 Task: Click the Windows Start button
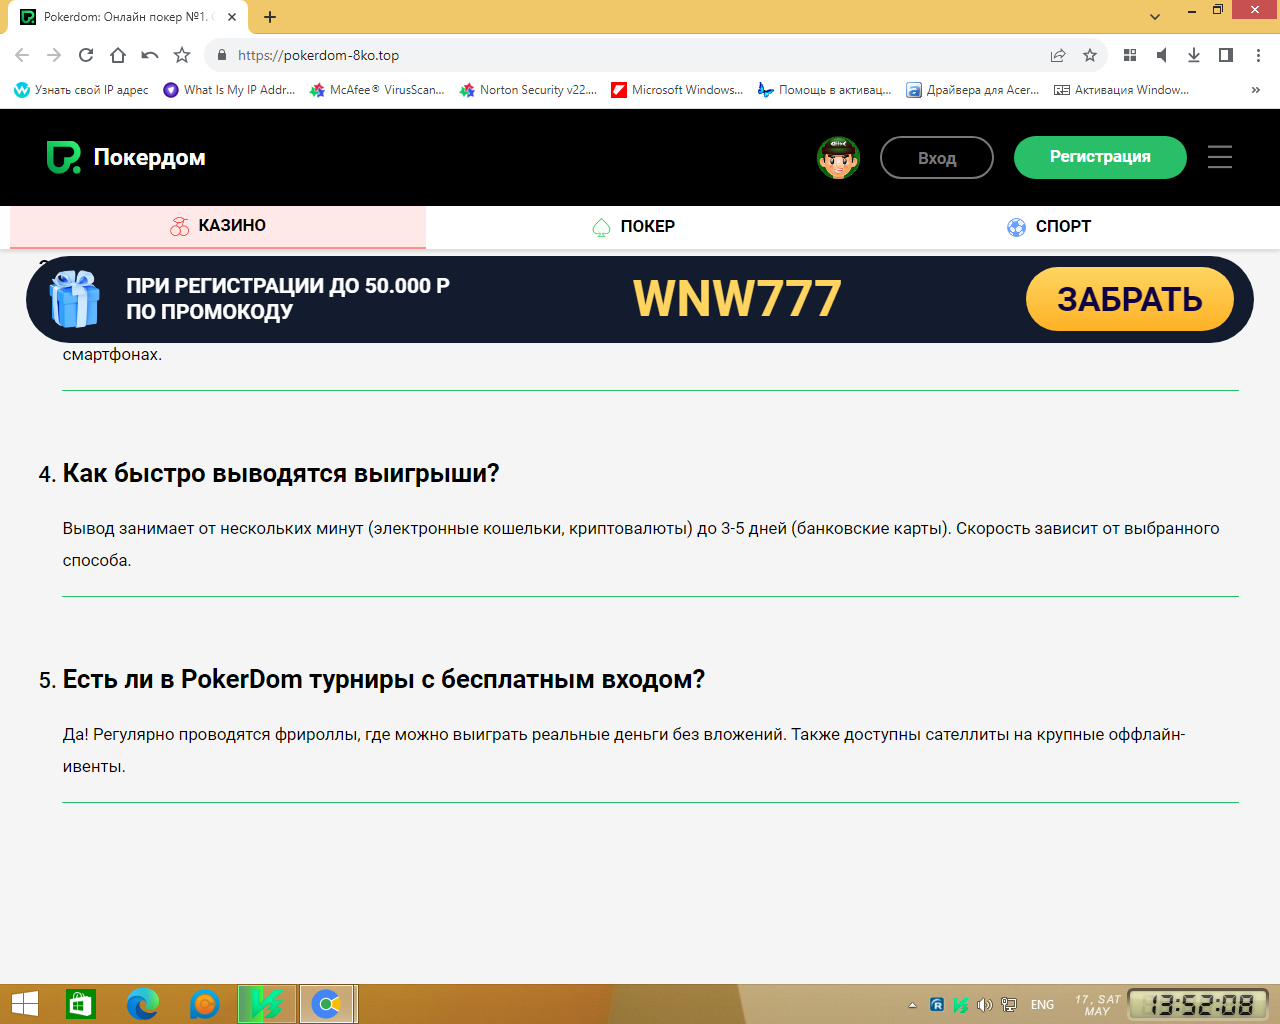[24, 1004]
